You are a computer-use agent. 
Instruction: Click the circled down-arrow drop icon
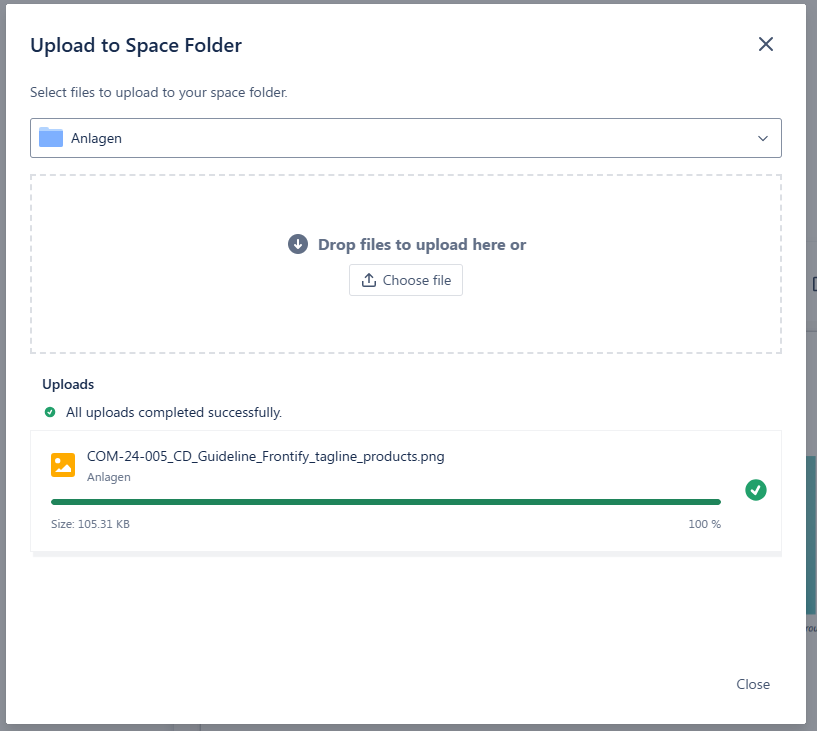tap(298, 244)
